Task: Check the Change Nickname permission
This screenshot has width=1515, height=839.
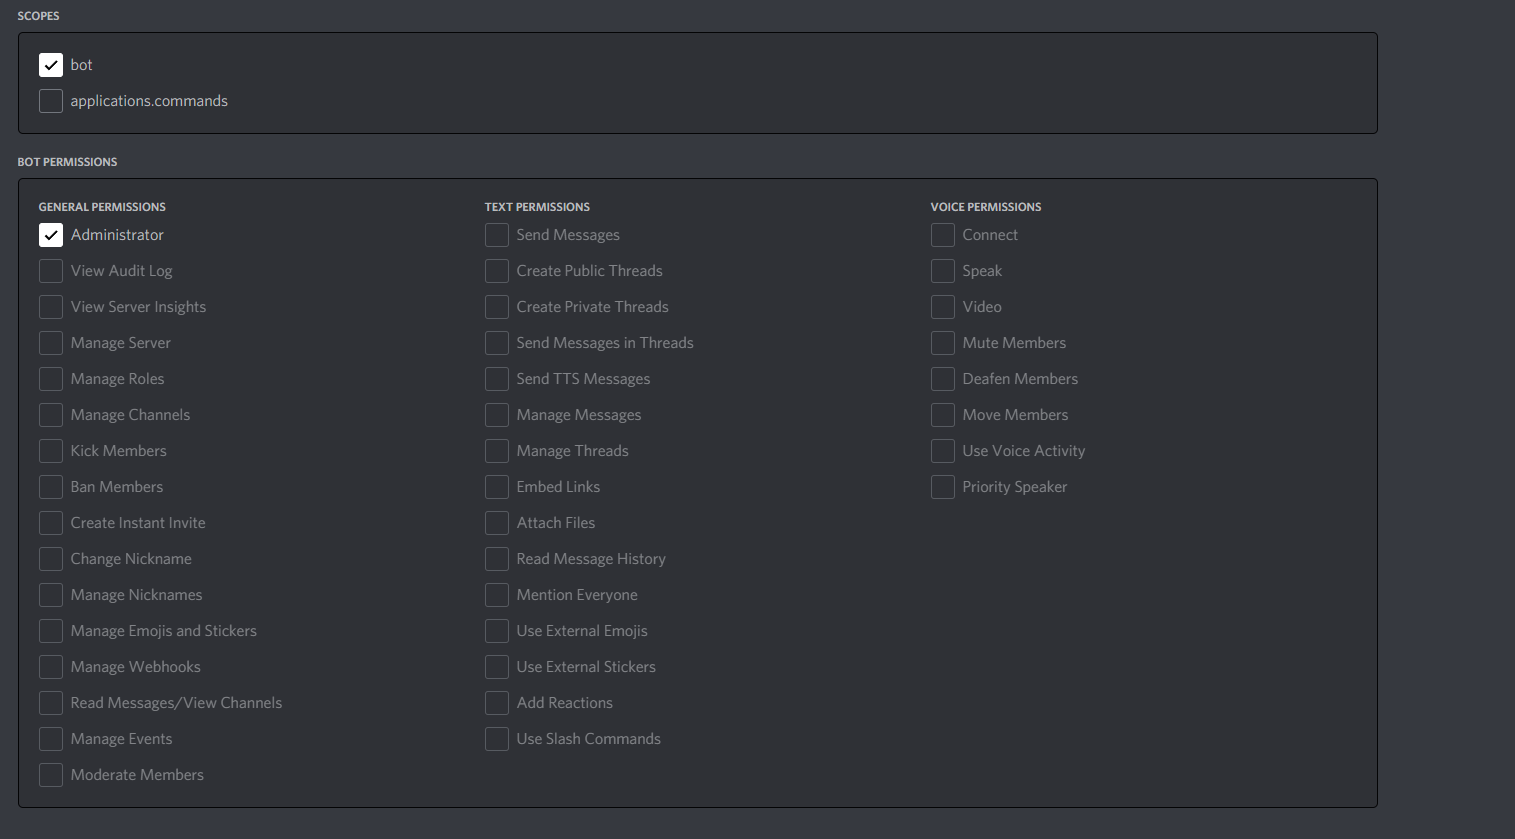Action: point(51,558)
